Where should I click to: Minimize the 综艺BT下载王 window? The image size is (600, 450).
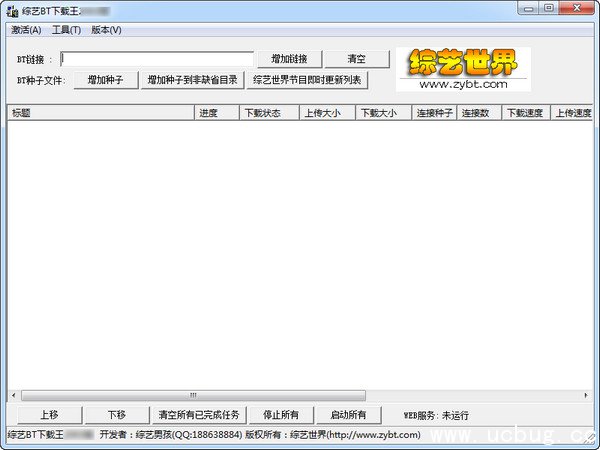529,8
